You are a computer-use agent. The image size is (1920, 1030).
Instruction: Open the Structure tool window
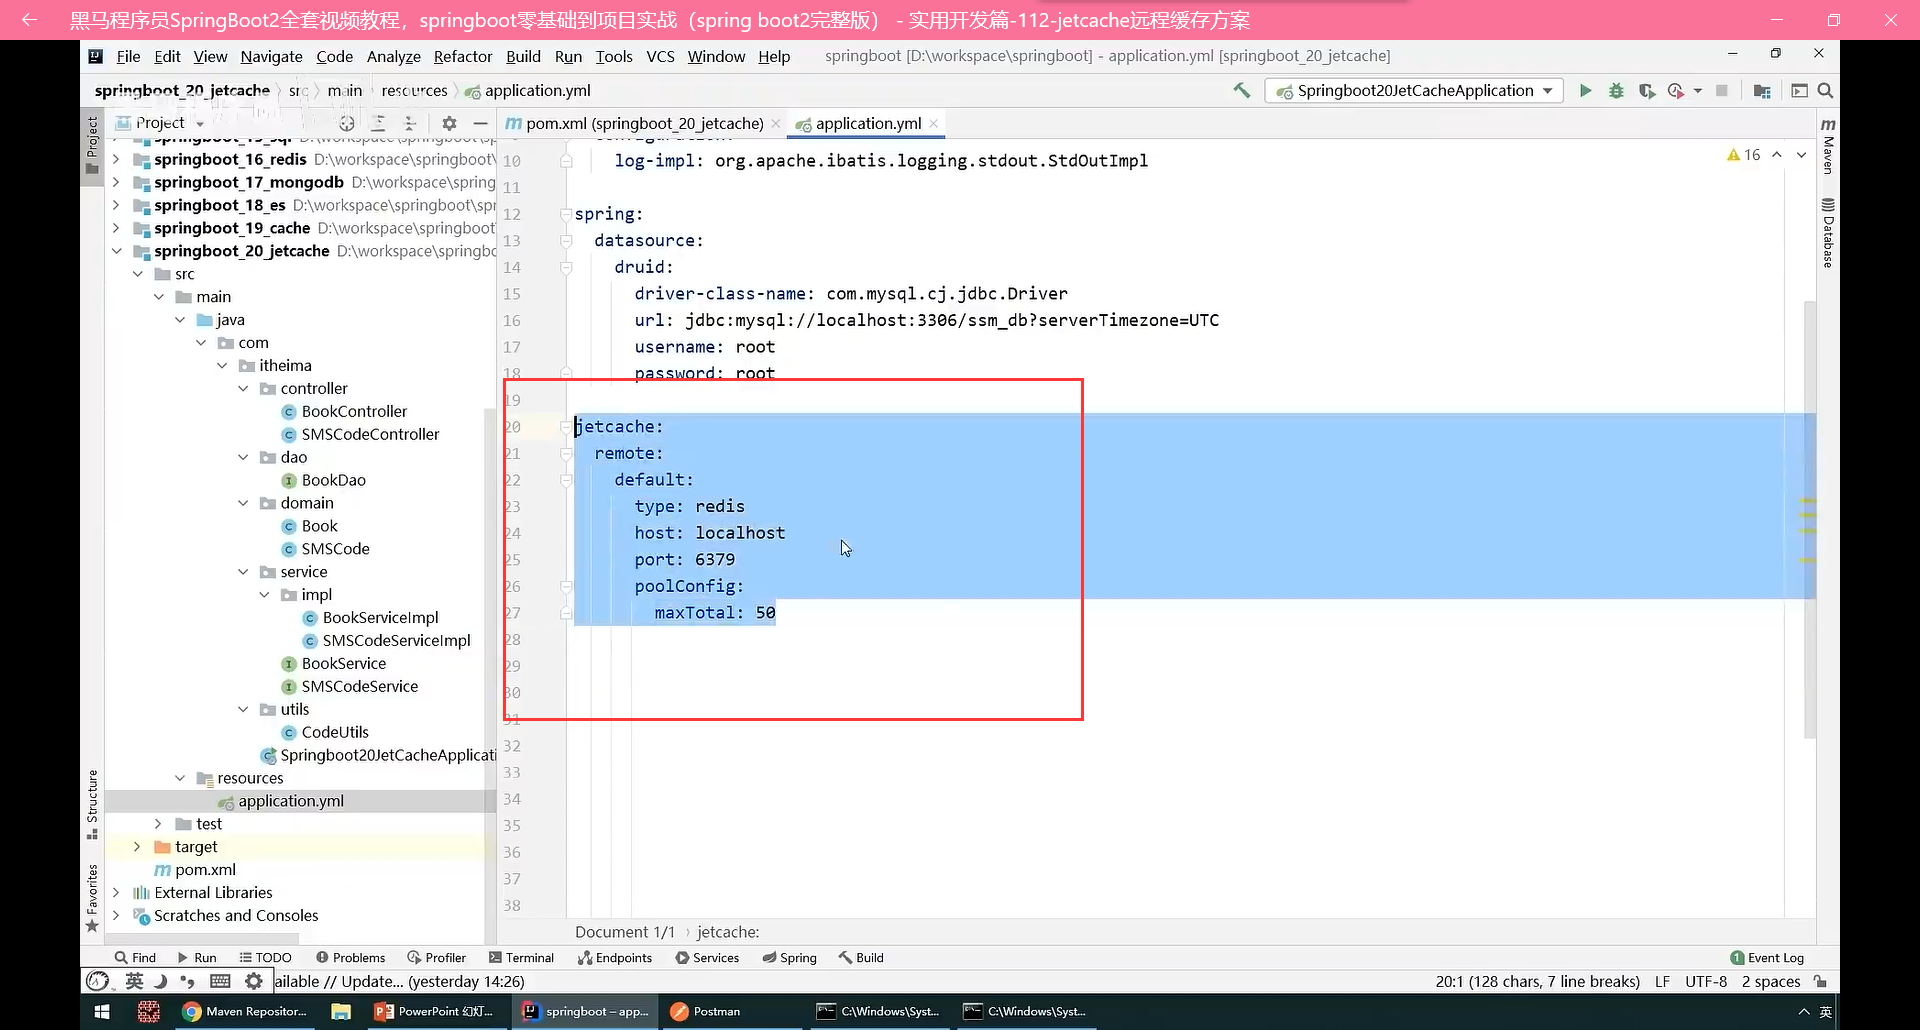[92, 804]
